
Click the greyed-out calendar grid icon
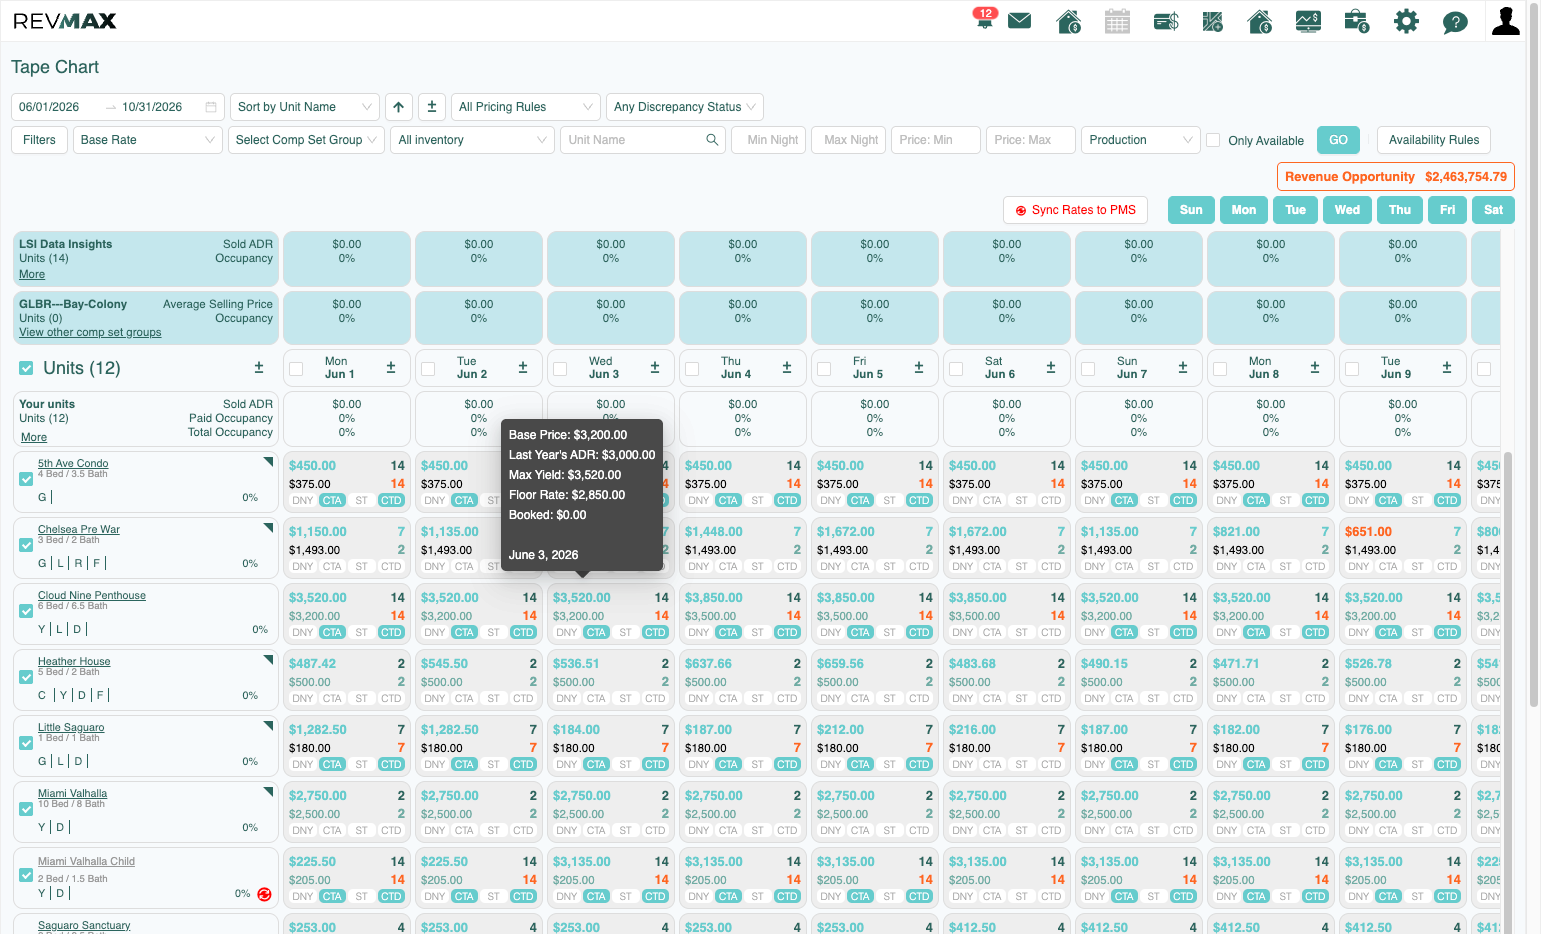click(1117, 21)
